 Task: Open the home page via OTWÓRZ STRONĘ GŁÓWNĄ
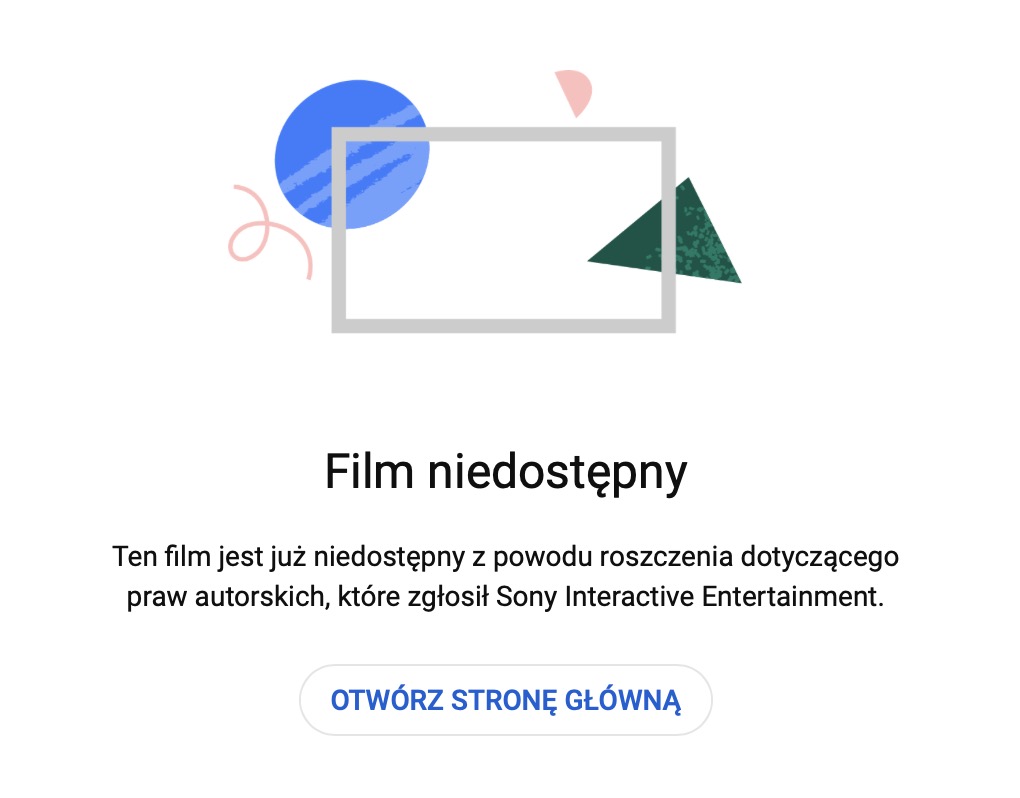(x=505, y=700)
